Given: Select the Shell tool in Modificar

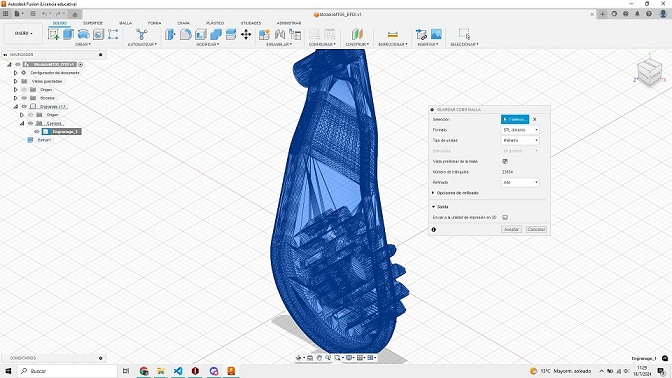Looking at the screenshot, I should point(200,34).
